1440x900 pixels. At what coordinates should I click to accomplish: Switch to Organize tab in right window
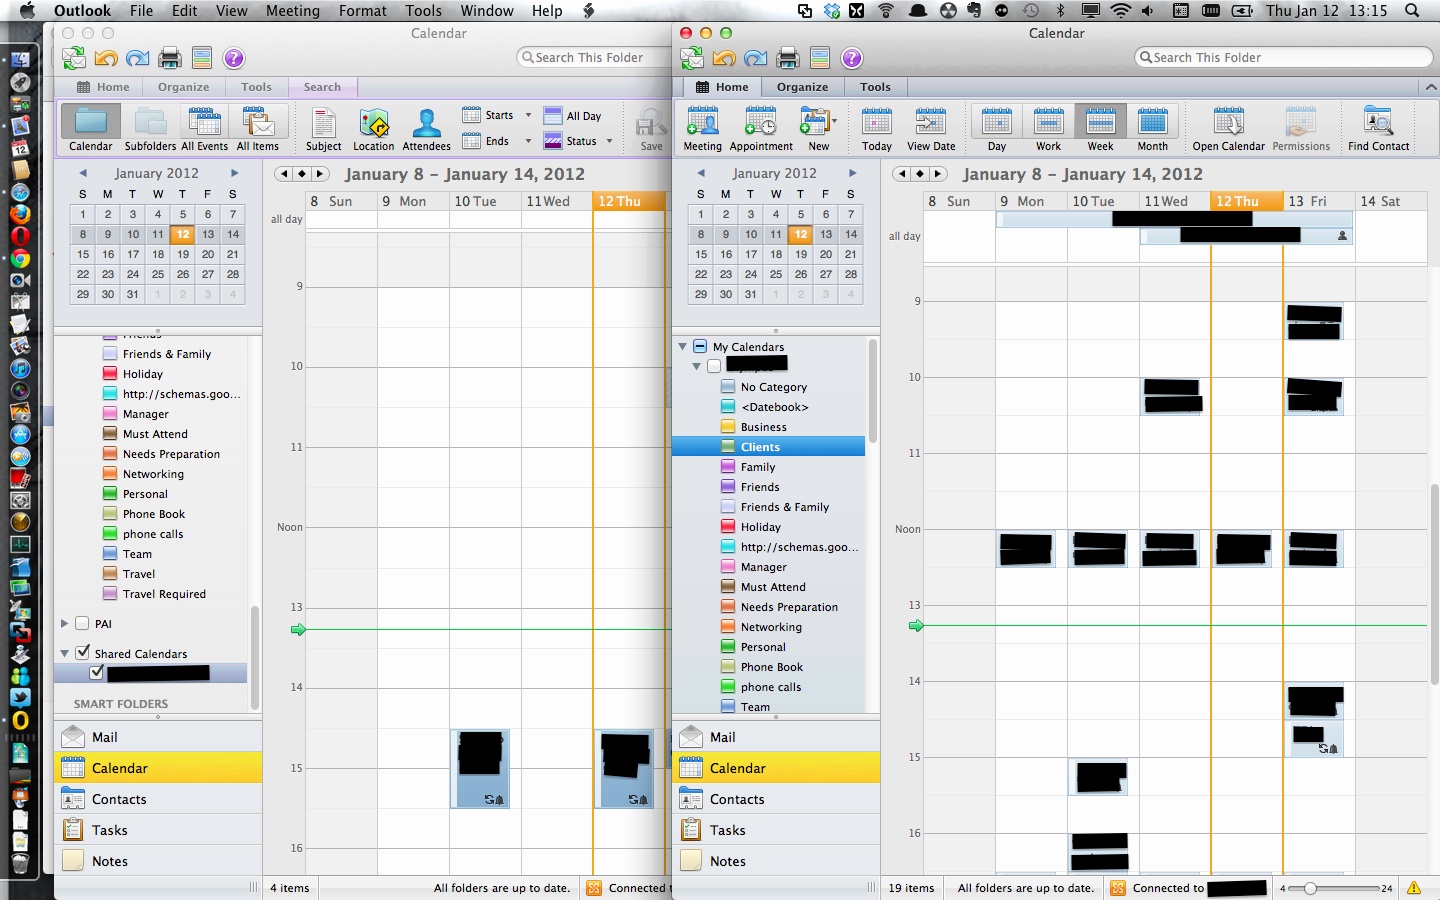802,87
